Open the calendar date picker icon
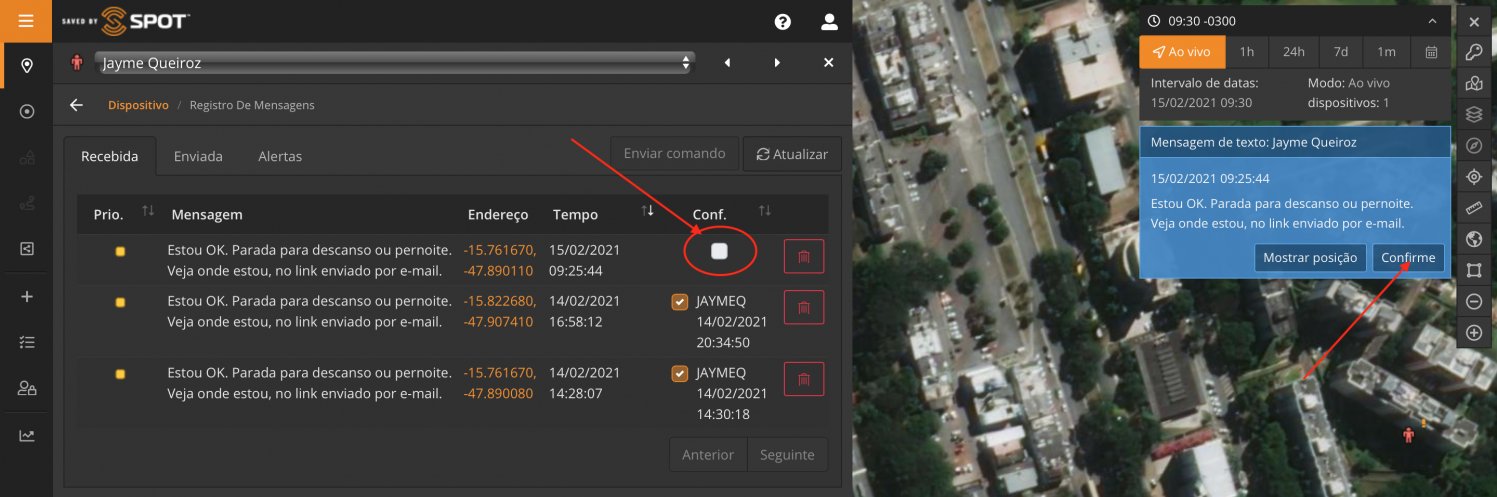This screenshot has width=1497, height=497. 1431,52
